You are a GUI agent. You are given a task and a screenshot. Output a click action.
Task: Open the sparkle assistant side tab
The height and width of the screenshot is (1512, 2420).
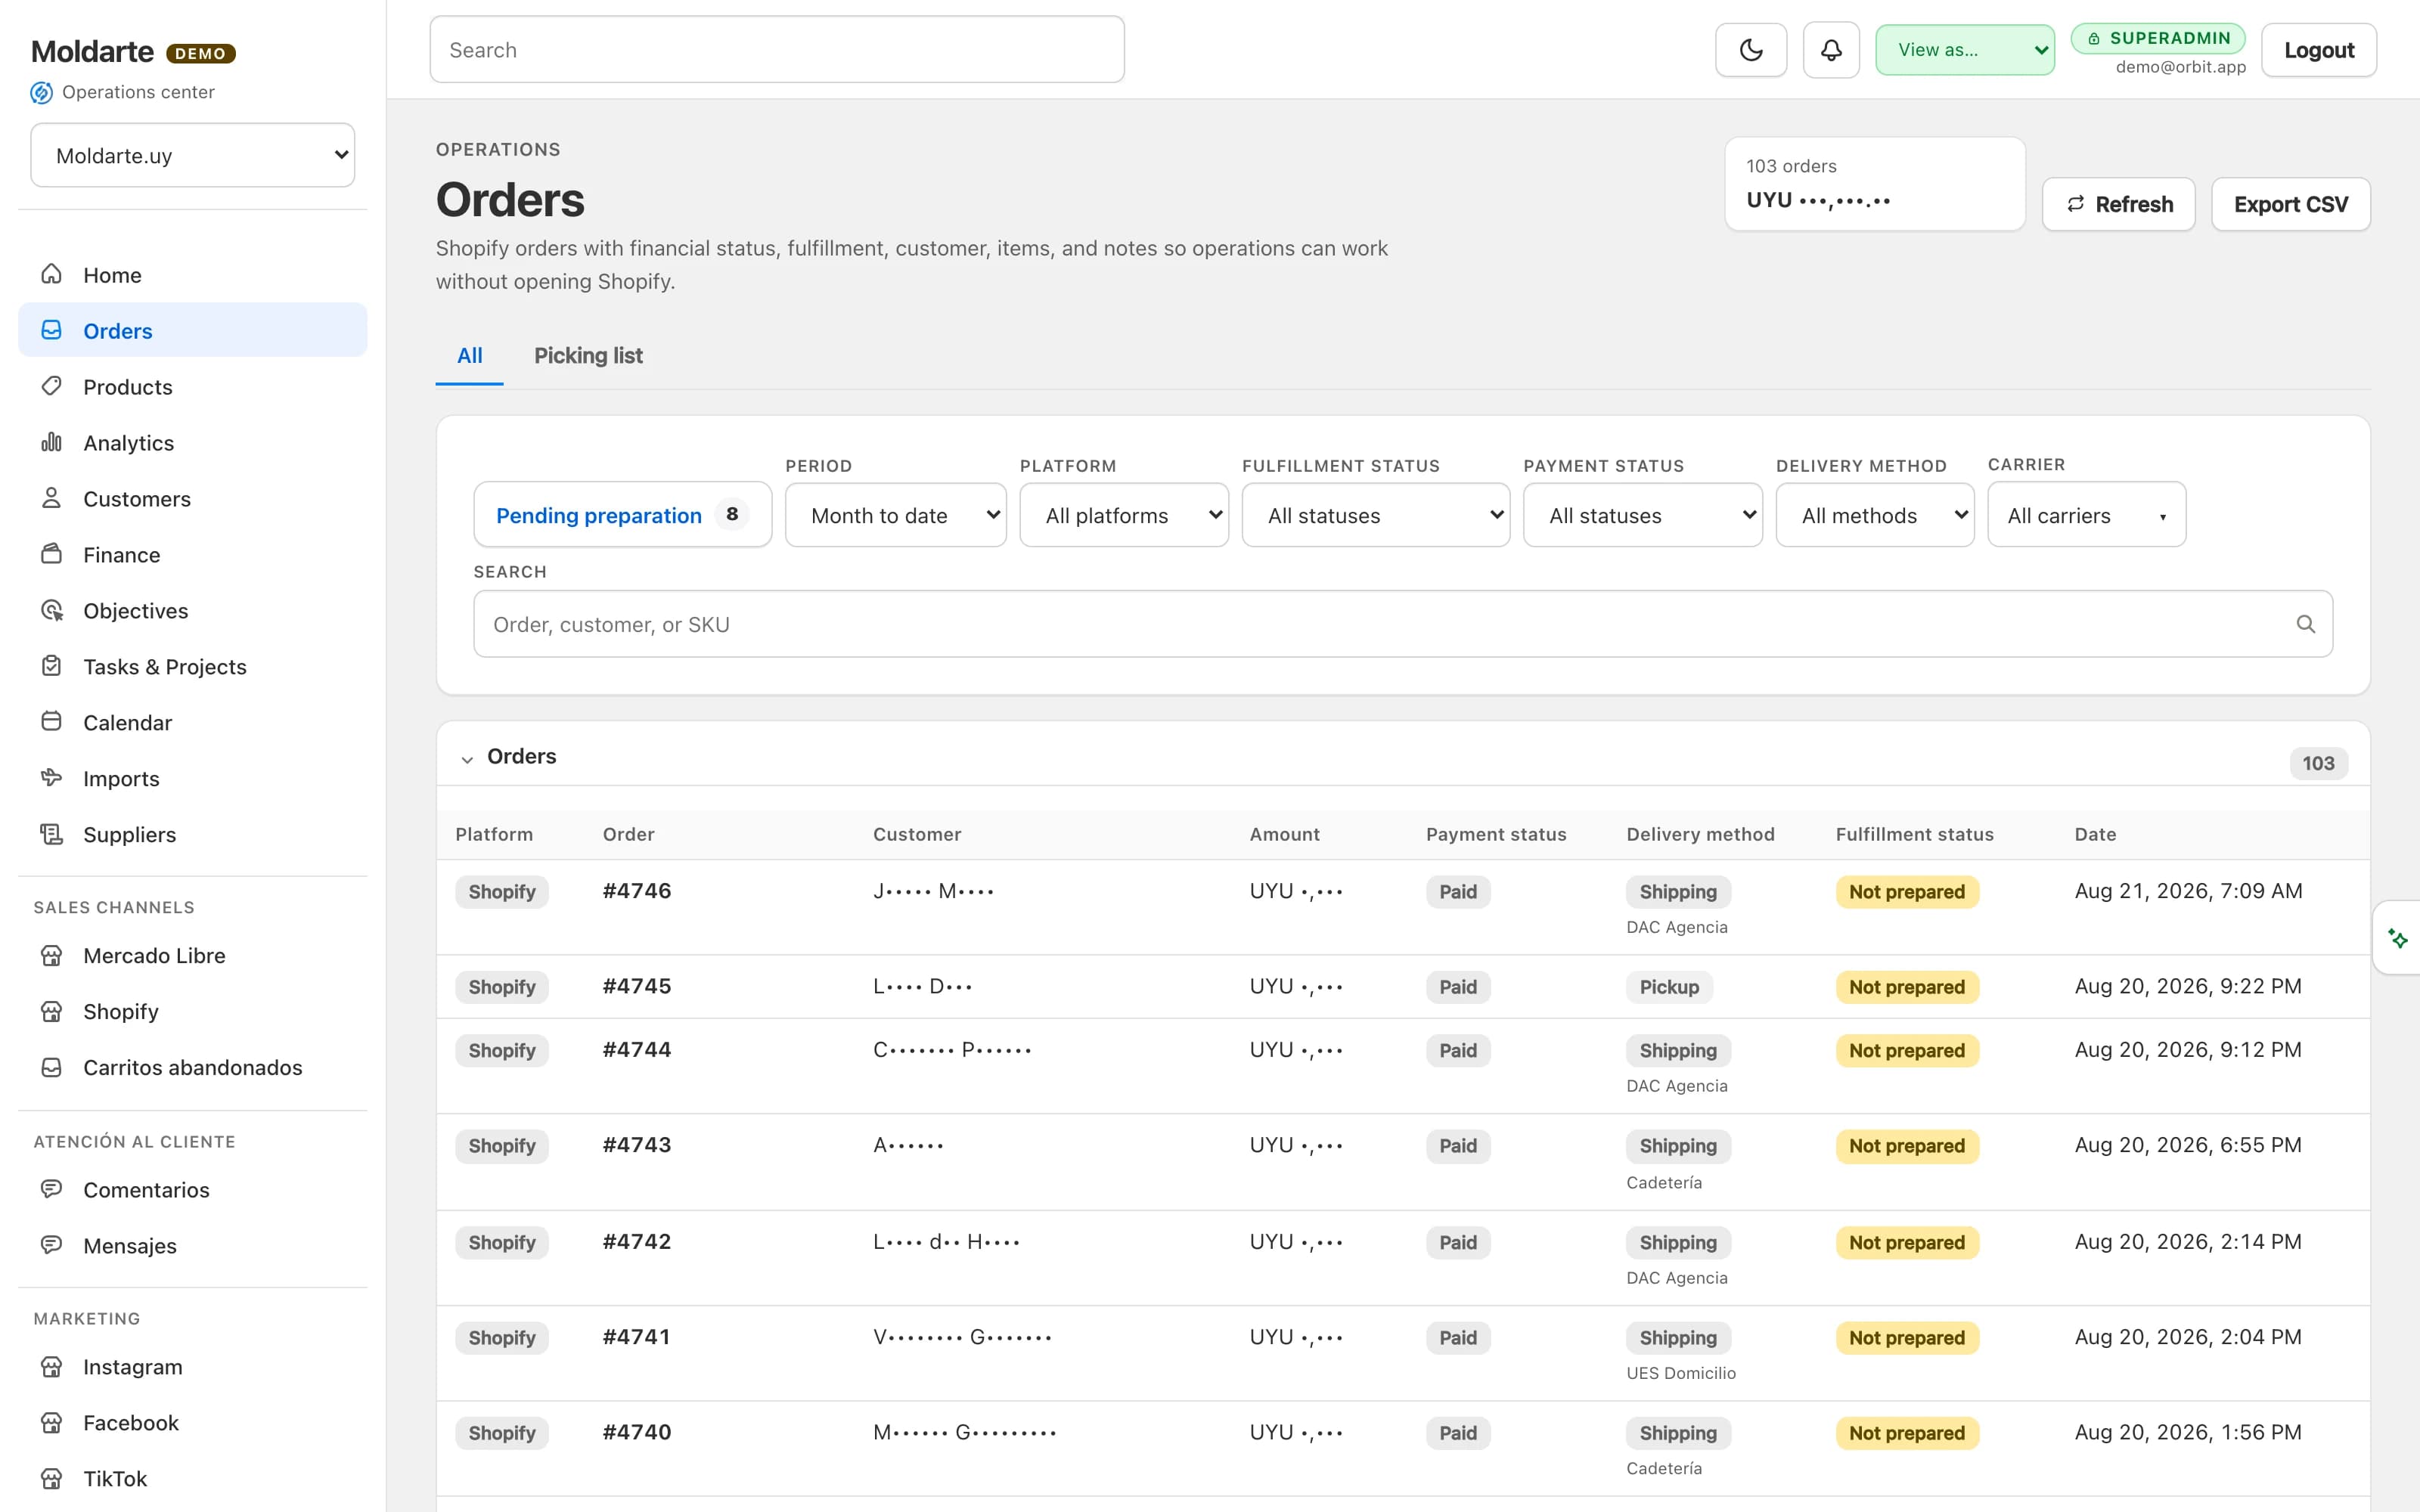(x=2398, y=938)
